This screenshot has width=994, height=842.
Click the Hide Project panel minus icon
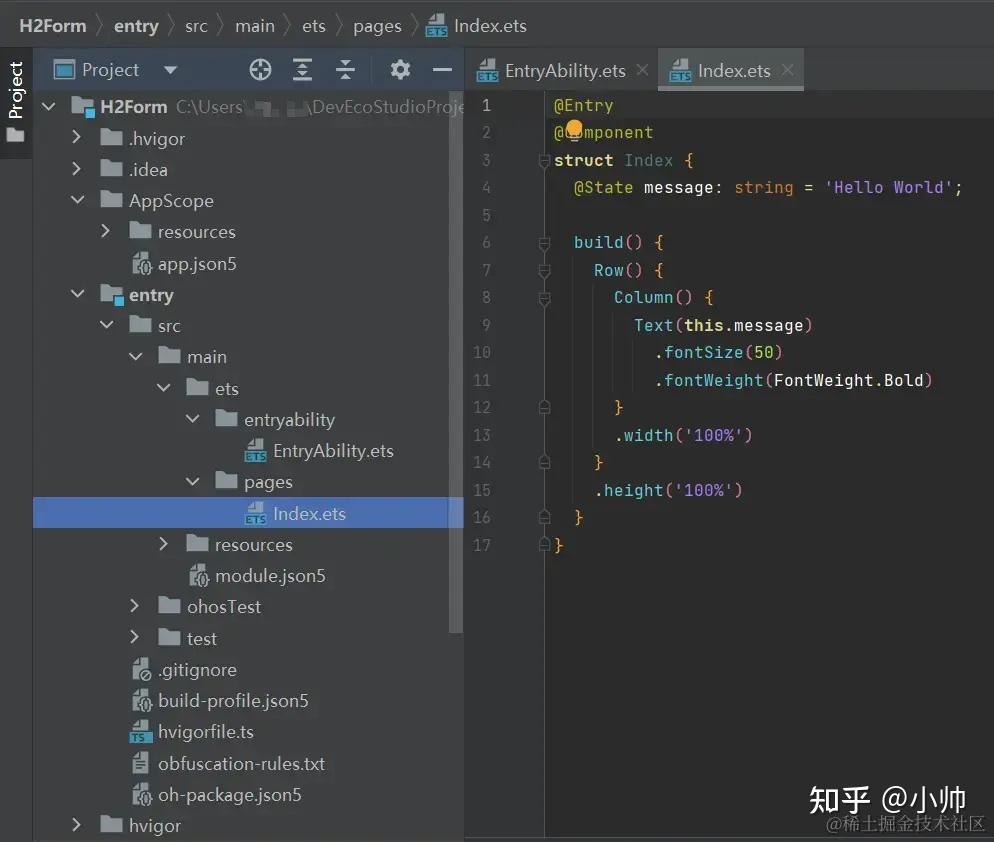click(441, 69)
